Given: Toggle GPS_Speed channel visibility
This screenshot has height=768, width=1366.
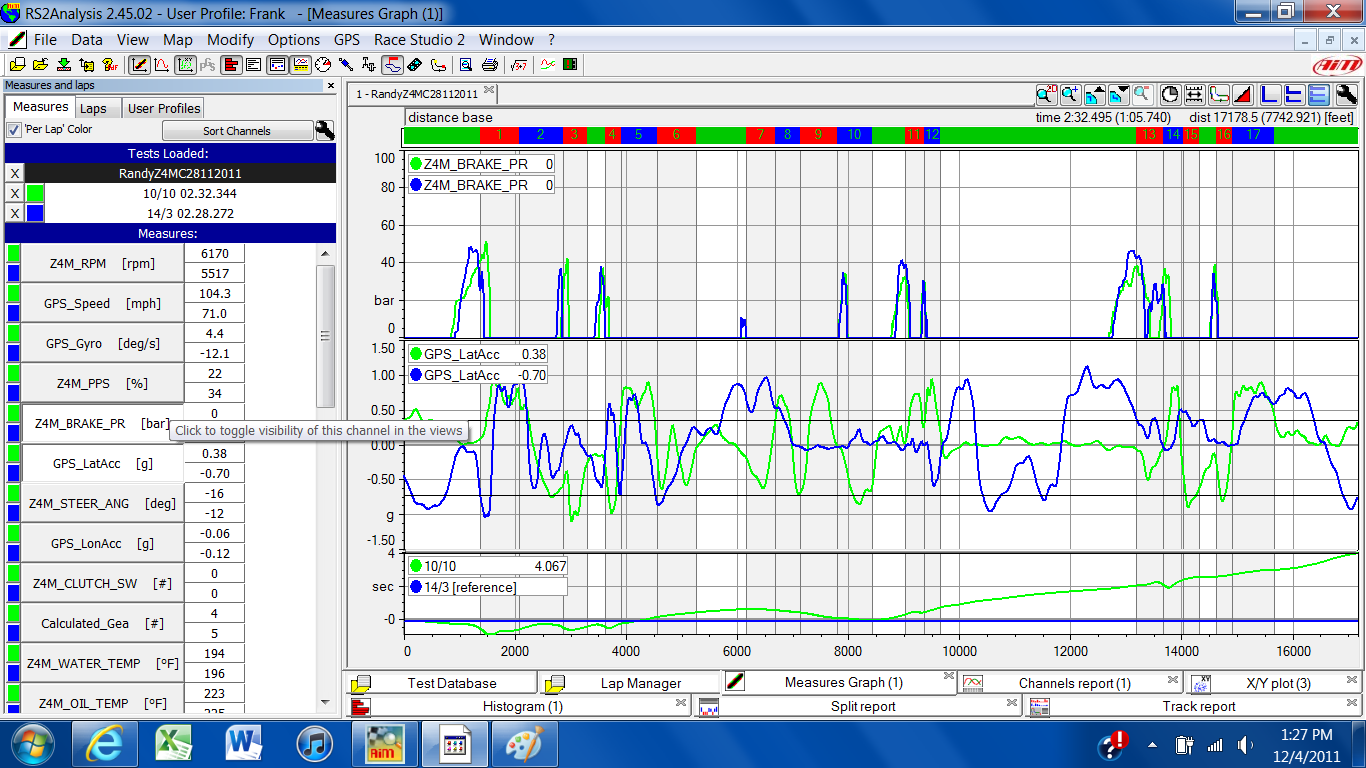Looking at the screenshot, I should [x=102, y=303].
